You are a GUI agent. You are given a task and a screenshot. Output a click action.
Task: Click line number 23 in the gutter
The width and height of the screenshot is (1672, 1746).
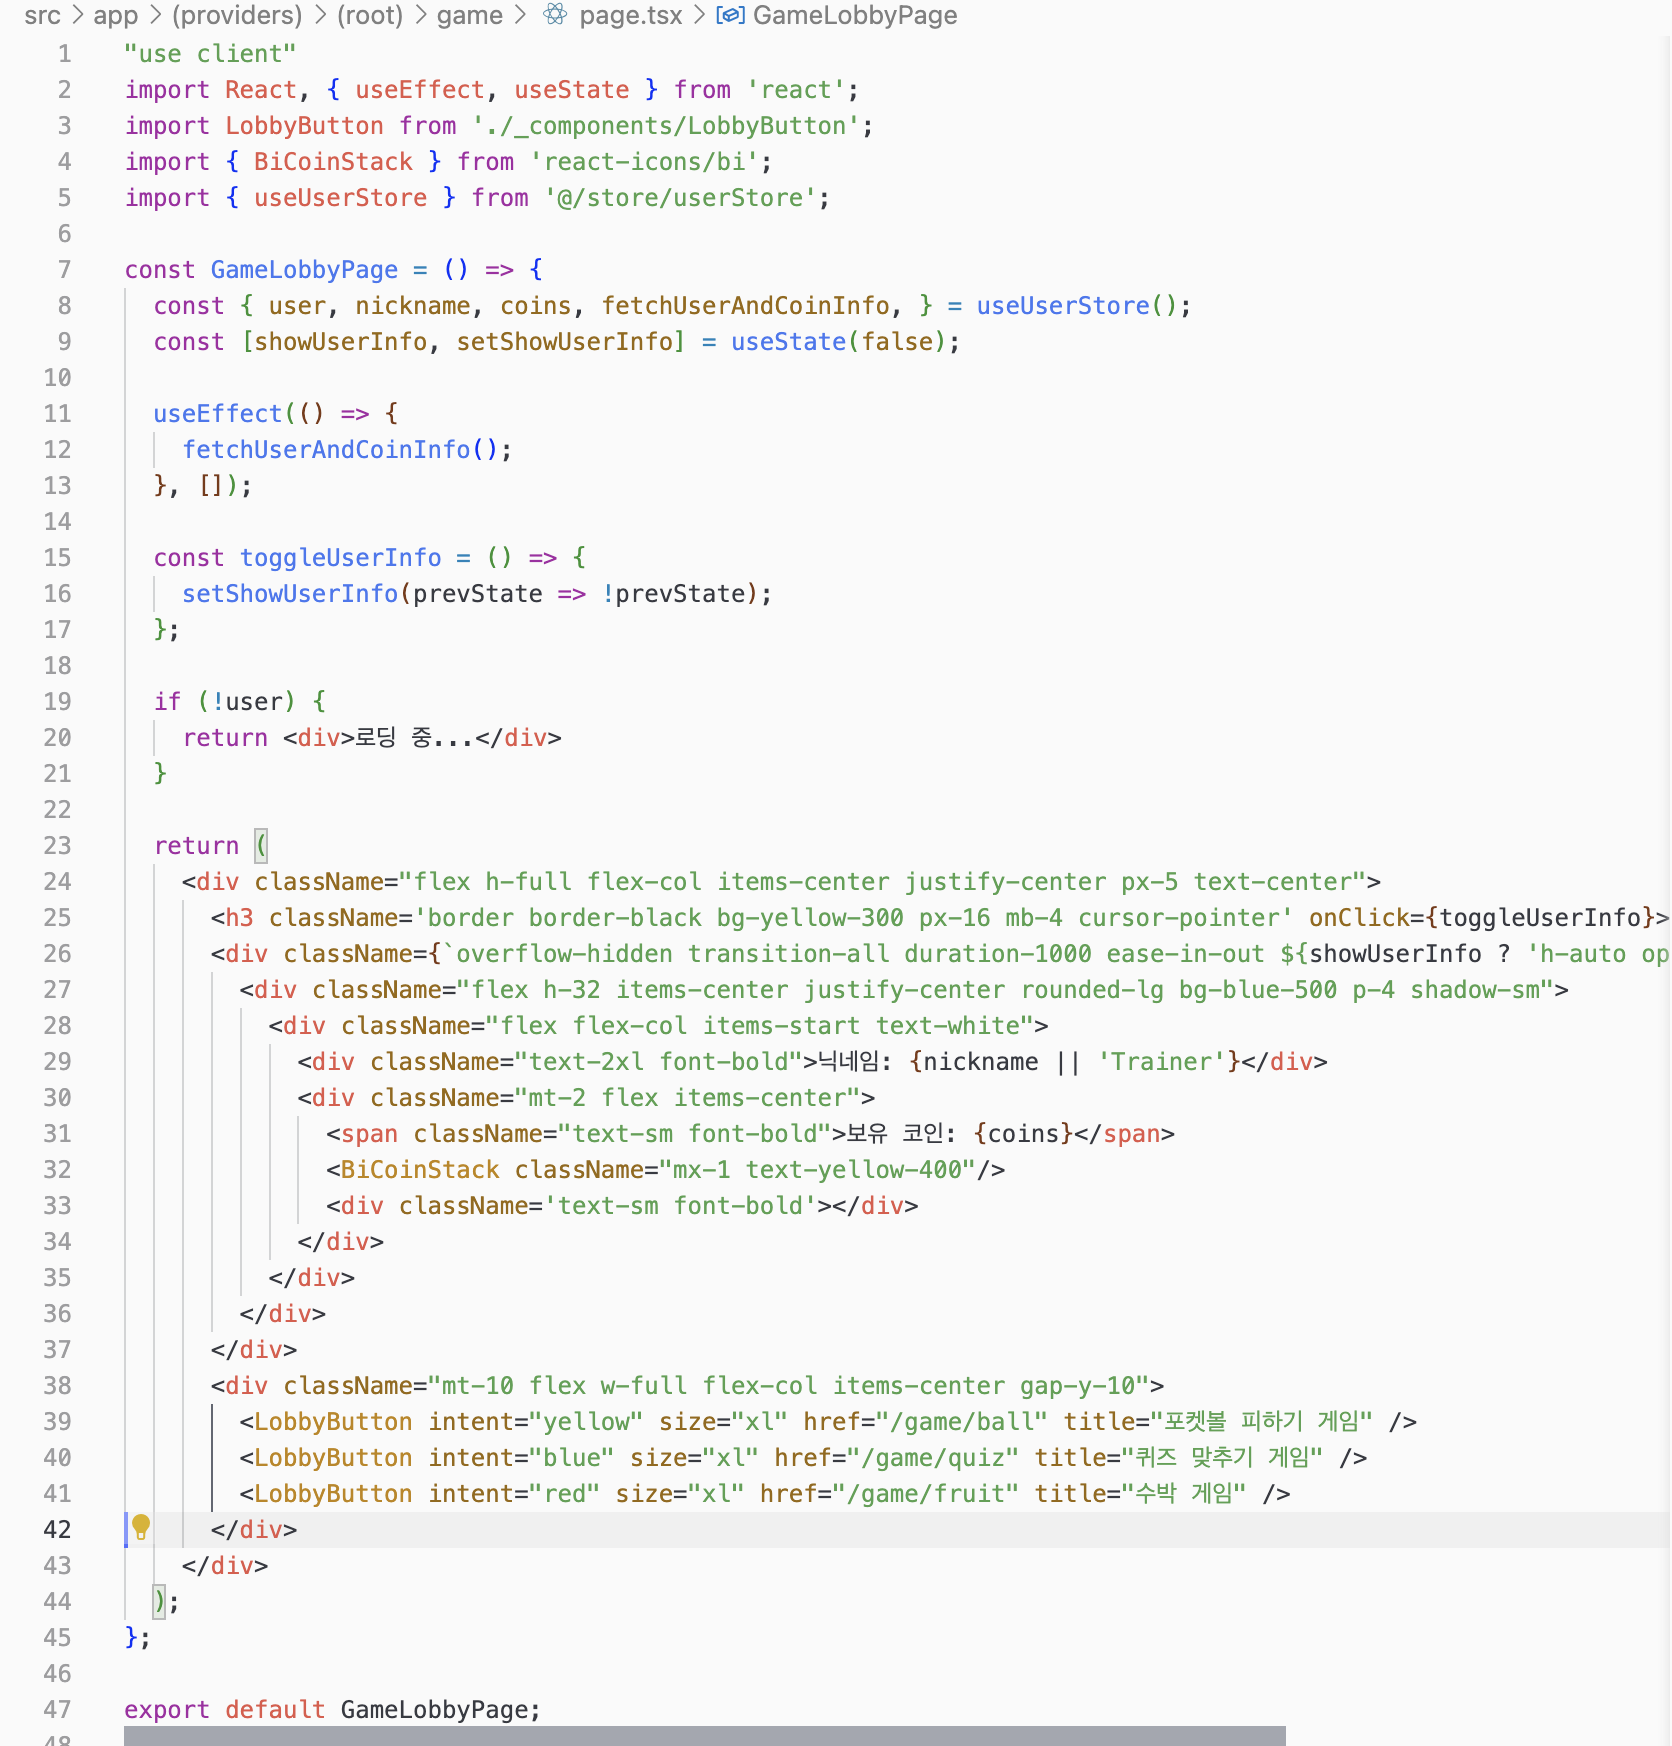pyautogui.click(x=57, y=846)
